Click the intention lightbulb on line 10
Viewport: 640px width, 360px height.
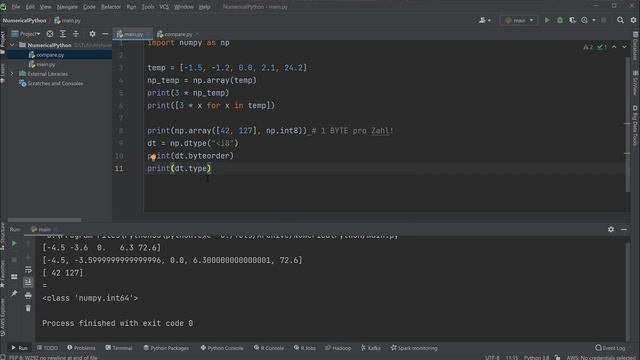[153, 157]
